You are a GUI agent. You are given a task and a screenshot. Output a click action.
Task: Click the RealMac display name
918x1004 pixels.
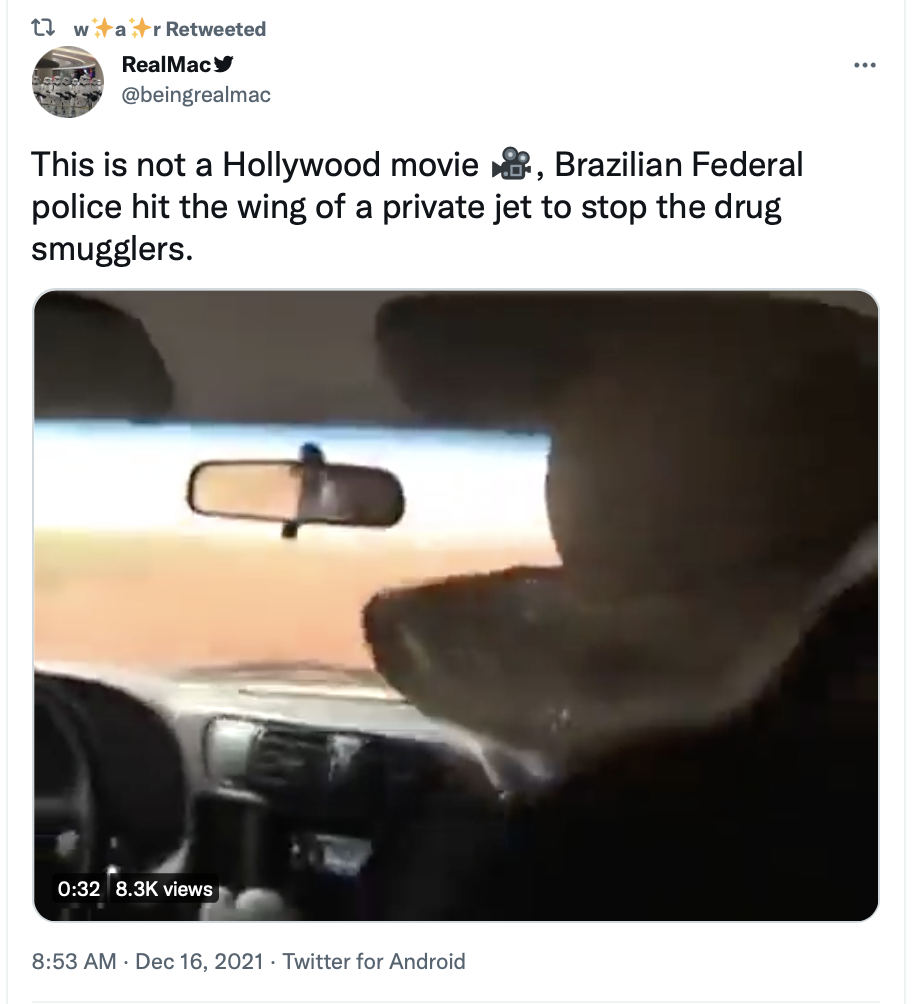point(166,64)
